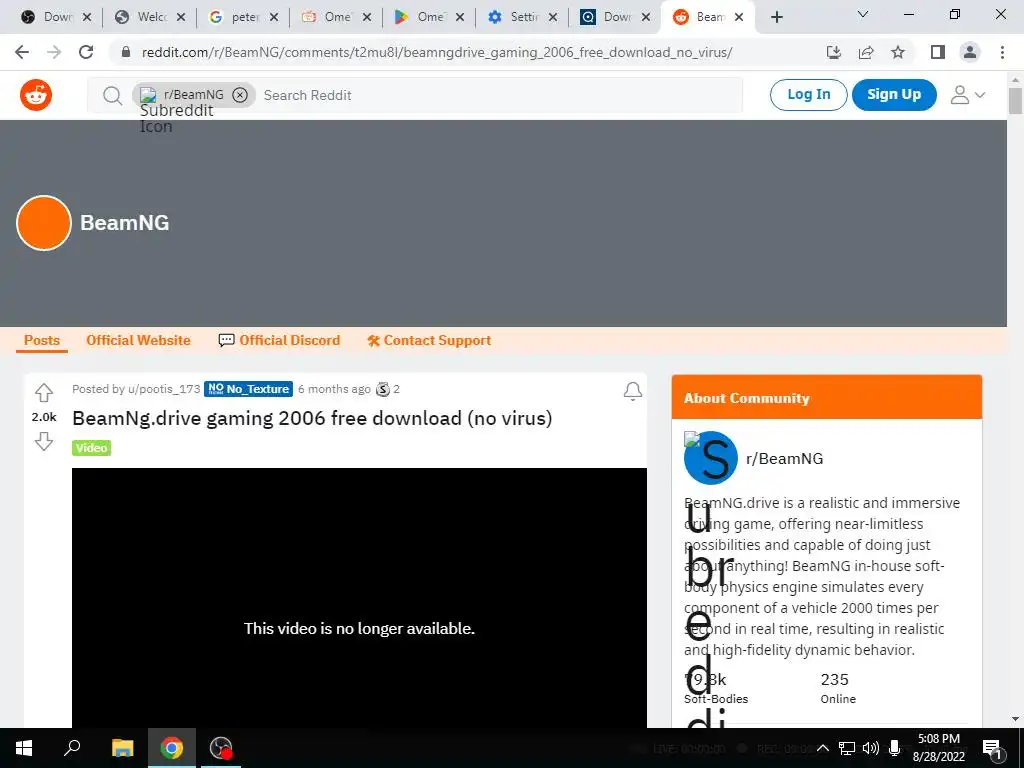
Task: Click the OBS recording taskbar icon
Action: point(221,748)
